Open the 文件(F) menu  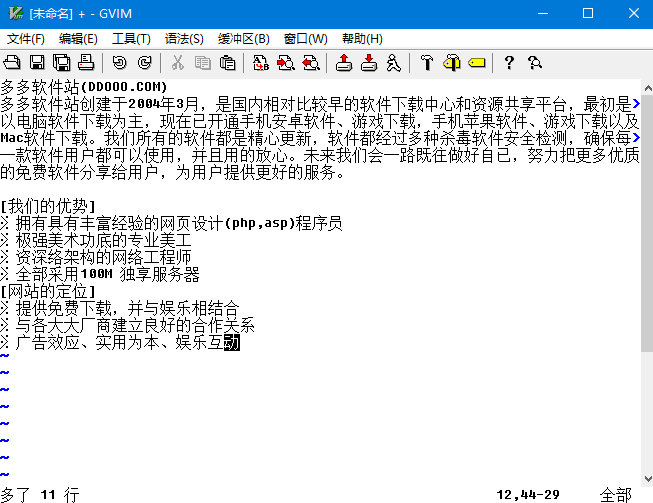[26, 39]
